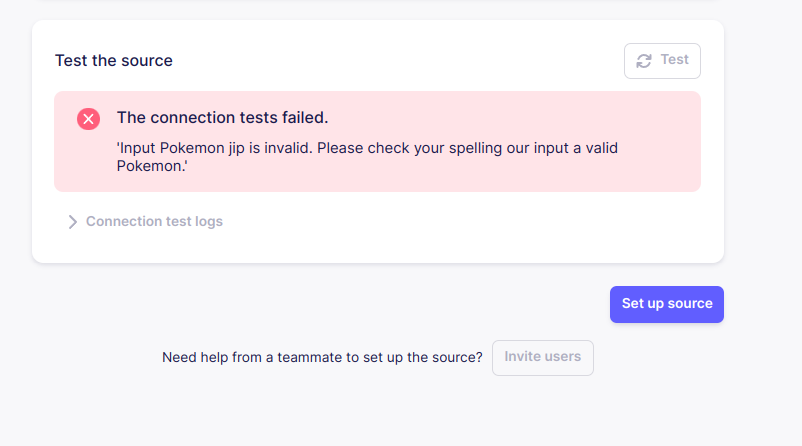Click the word 'Pokemon.' on the second error line
The height and width of the screenshot is (446, 802).
coord(152,166)
